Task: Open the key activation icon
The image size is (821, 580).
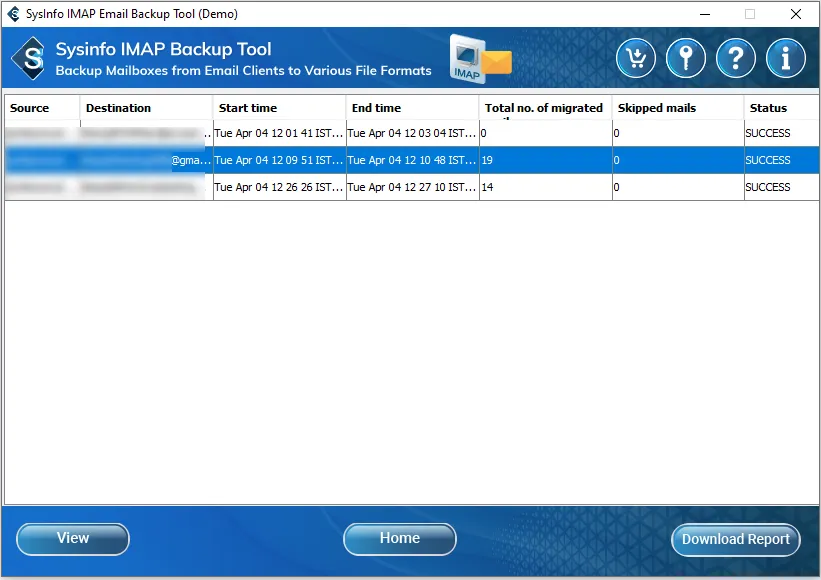Action: point(686,59)
